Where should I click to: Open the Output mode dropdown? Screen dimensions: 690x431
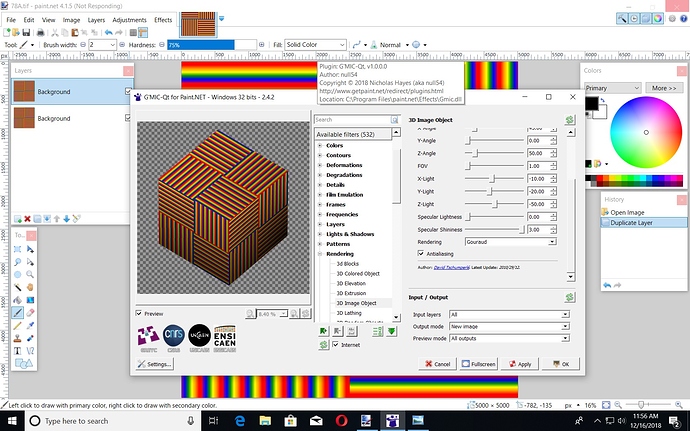pos(510,326)
